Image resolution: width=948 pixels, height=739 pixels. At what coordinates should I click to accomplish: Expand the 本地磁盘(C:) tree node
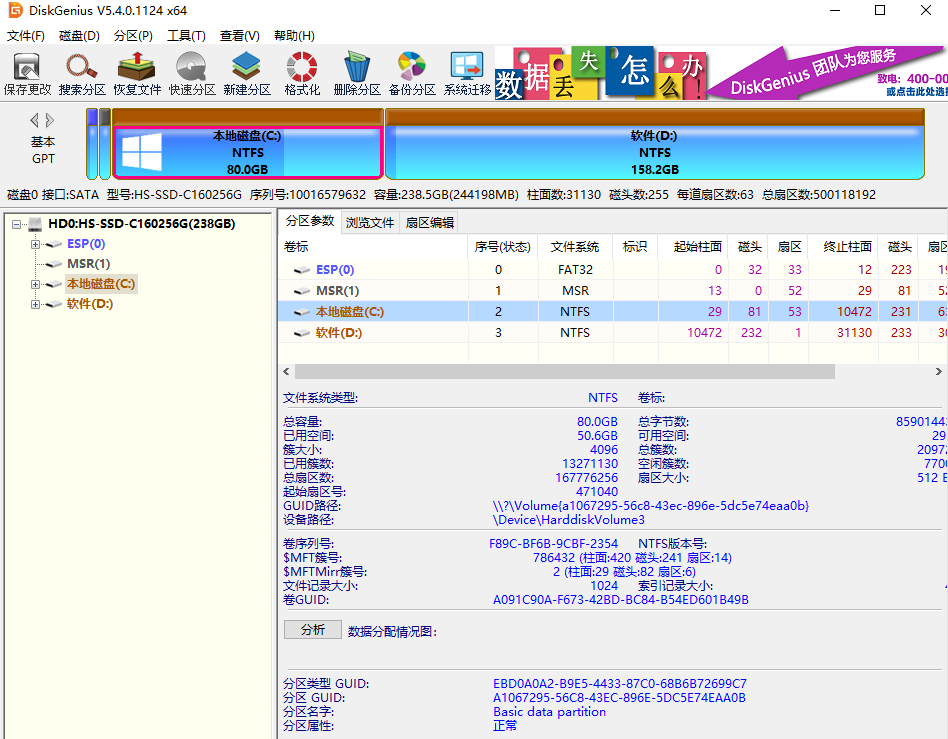(36, 284)
